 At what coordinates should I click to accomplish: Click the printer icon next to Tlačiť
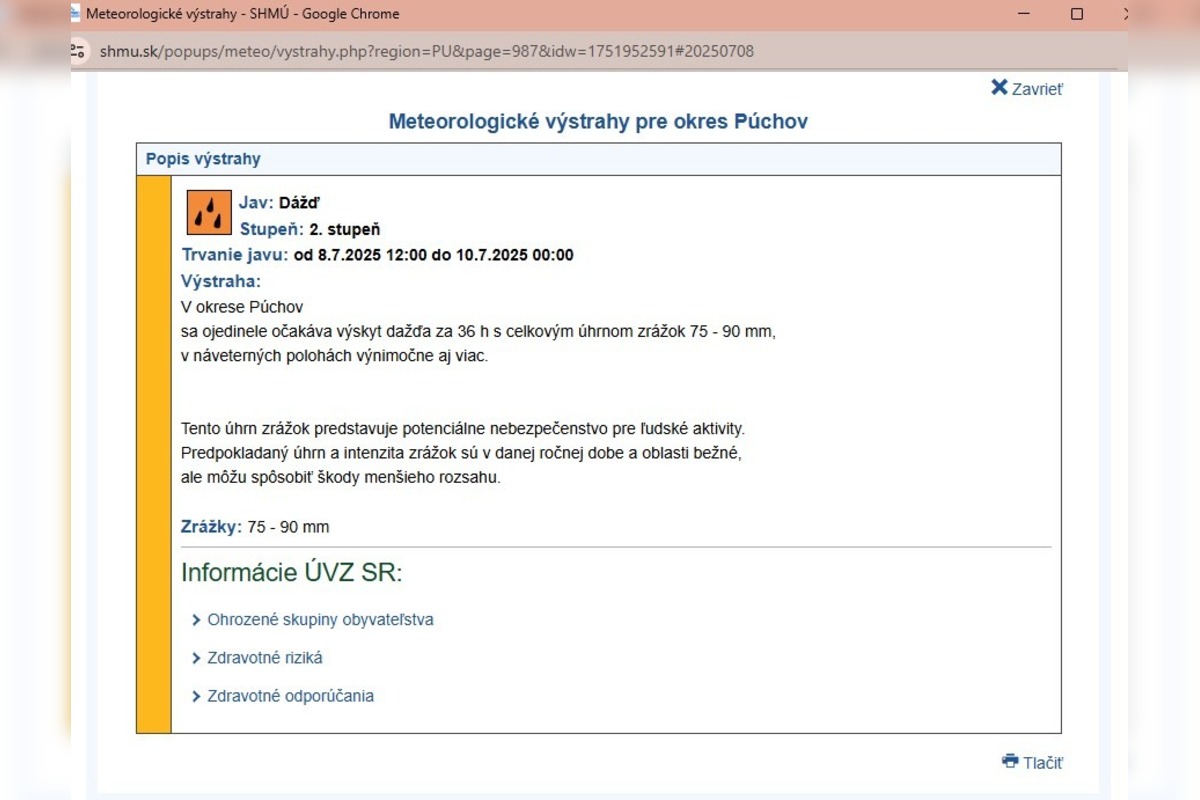(1010, 761)
